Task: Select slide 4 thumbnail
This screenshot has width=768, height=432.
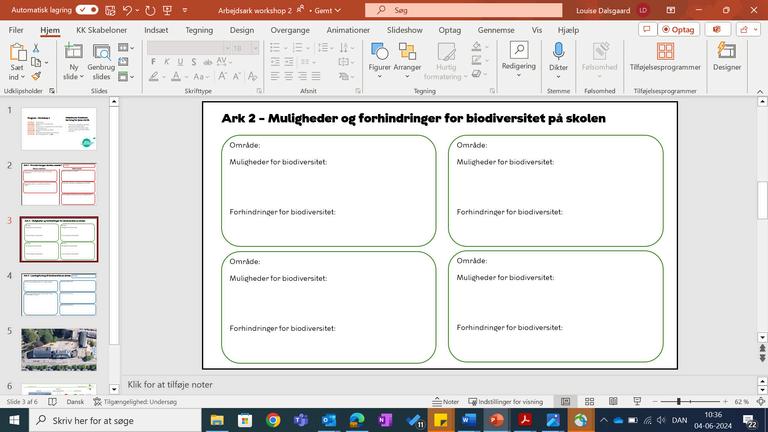Action: [x=59, y=294]
